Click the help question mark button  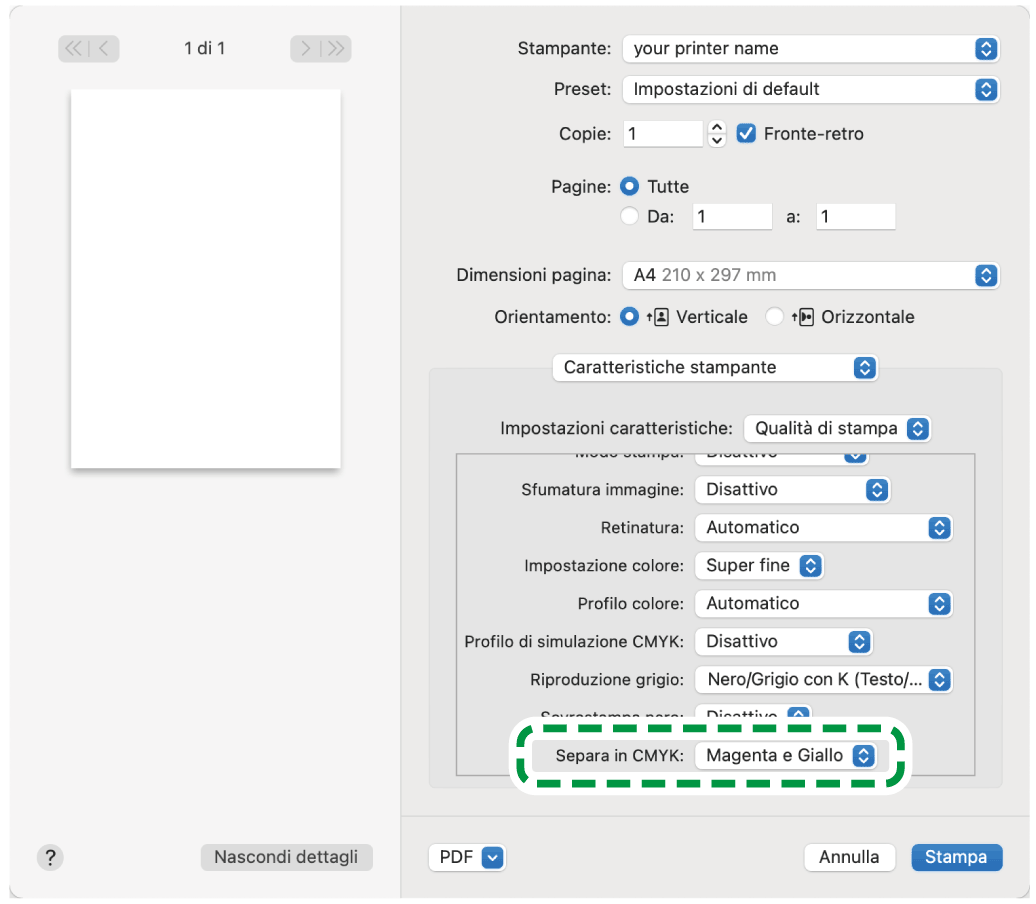tap(50, 857)
